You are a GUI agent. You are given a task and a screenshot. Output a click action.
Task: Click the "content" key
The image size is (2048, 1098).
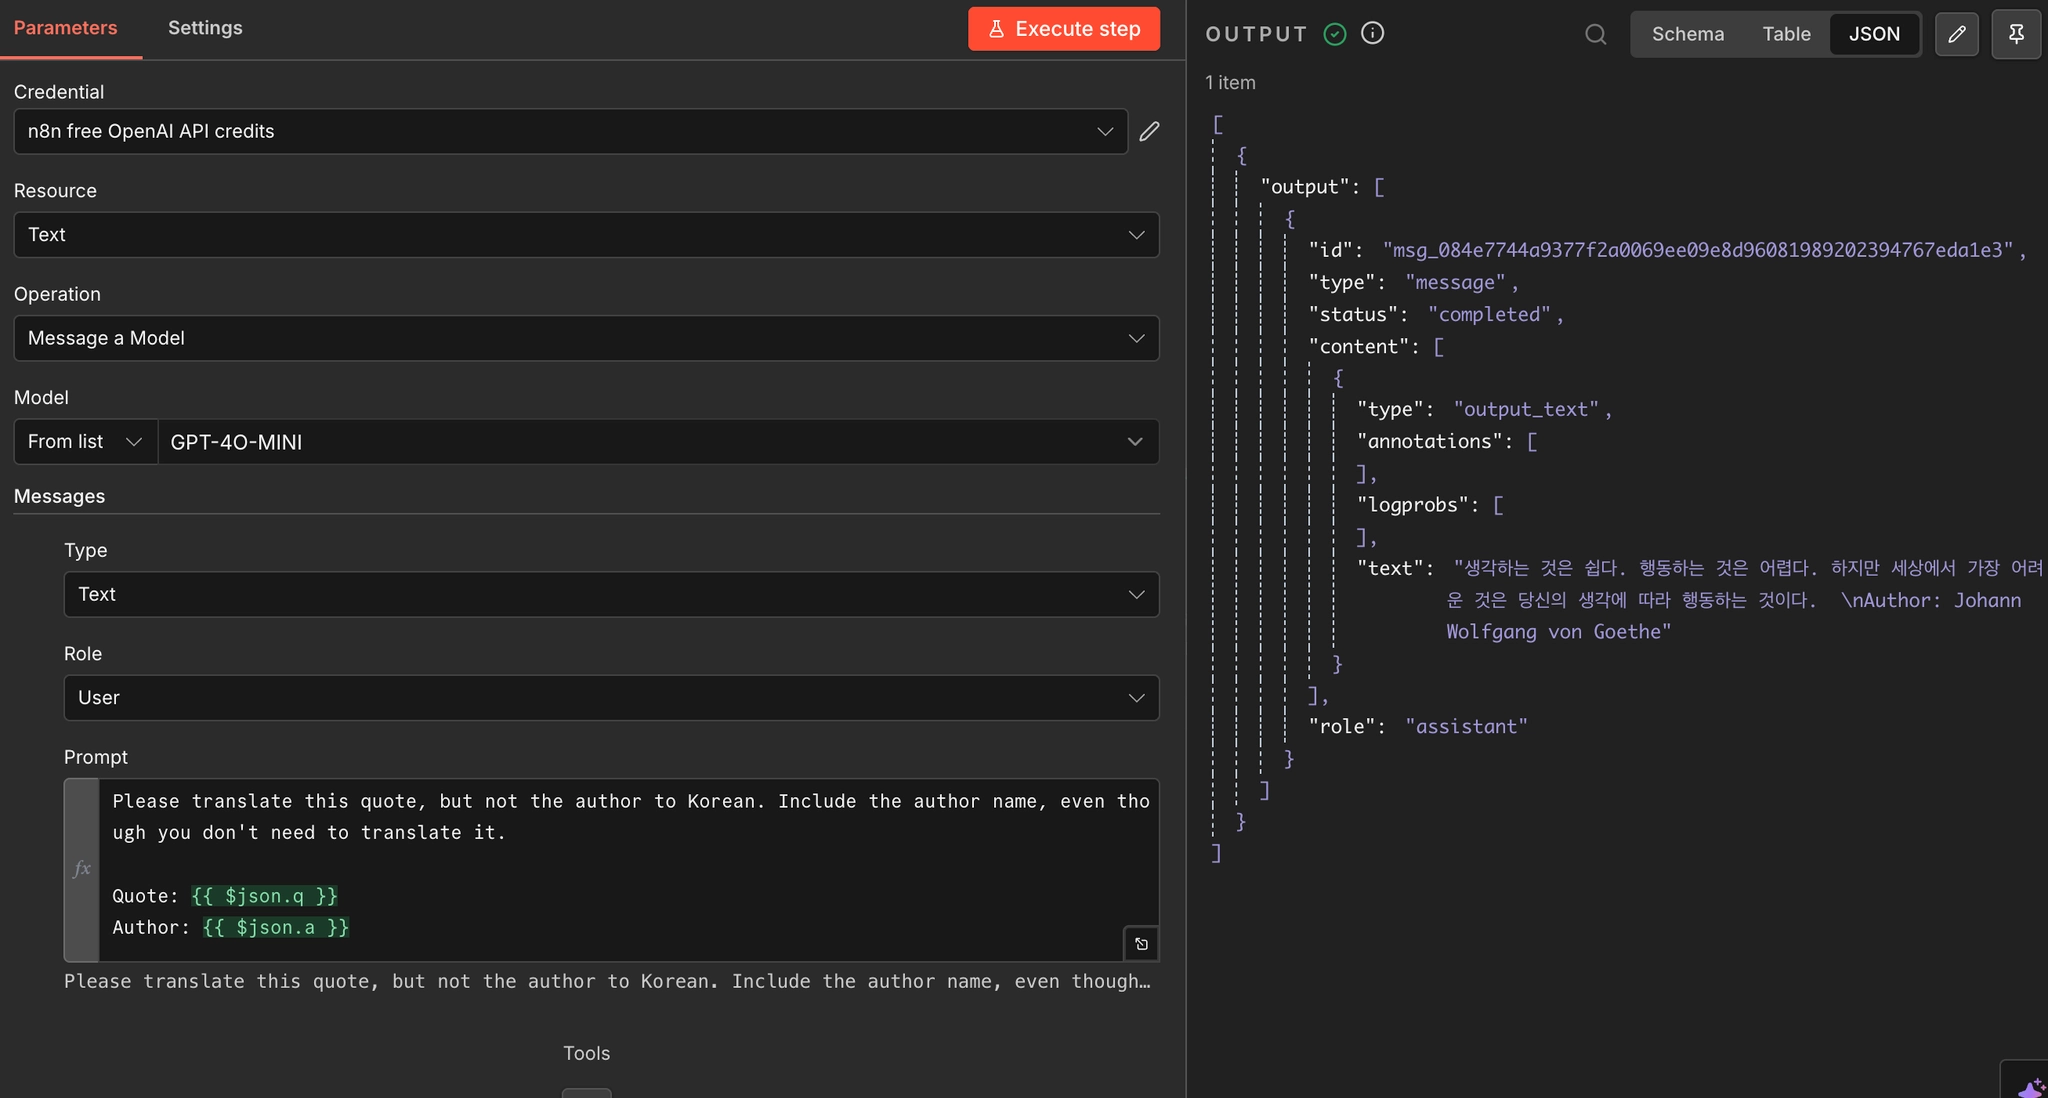pos(1359,346)
